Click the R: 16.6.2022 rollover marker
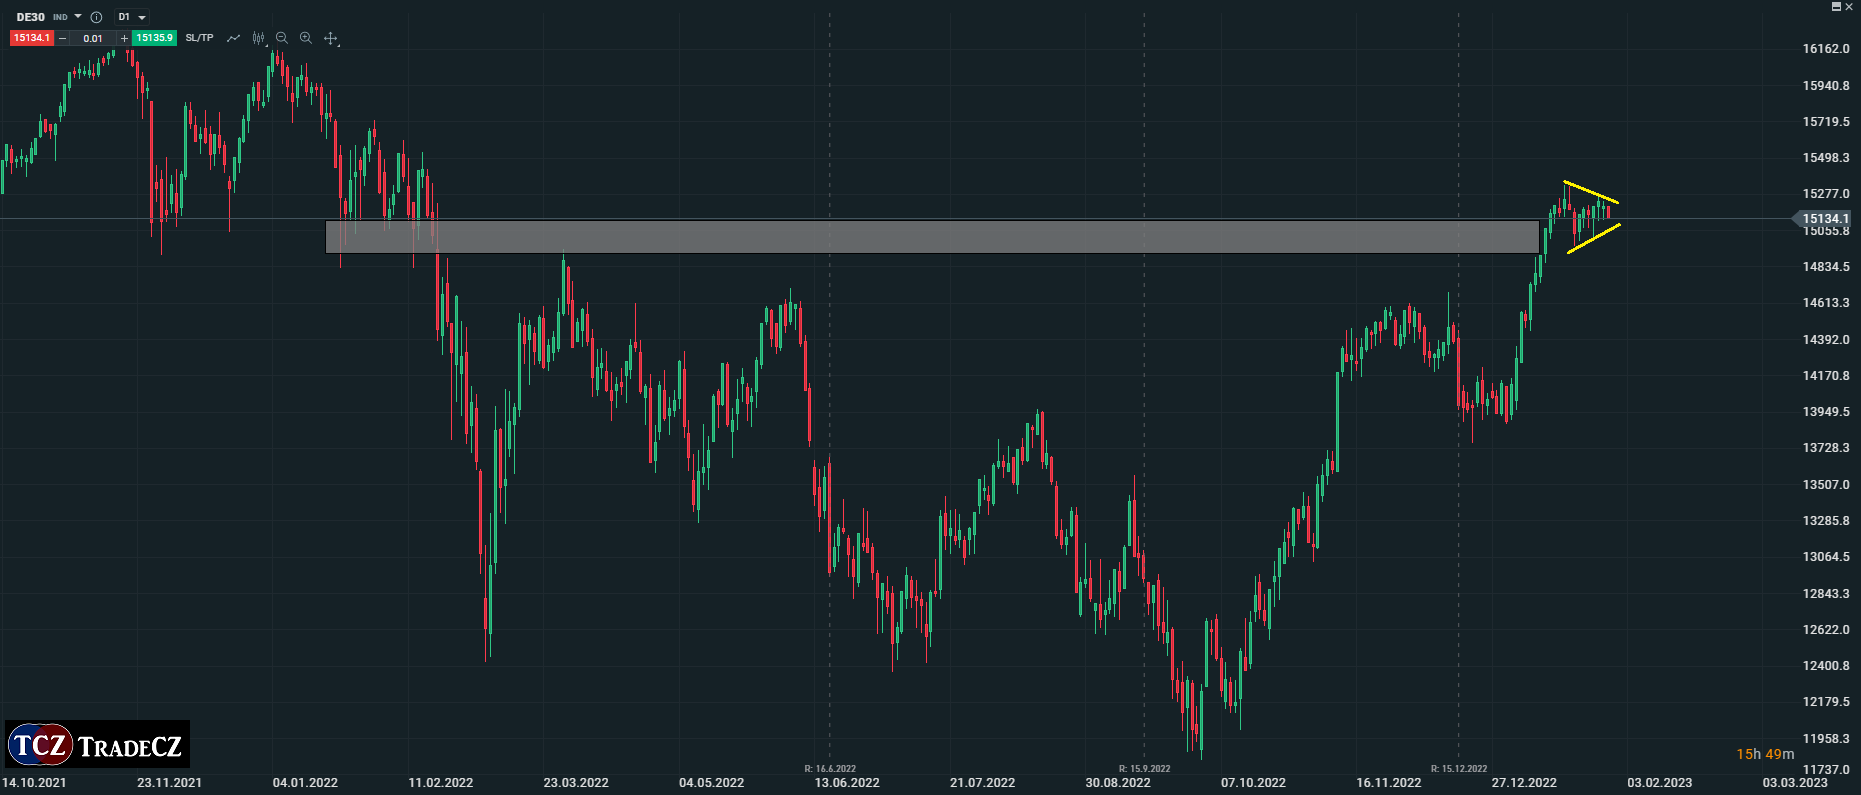 click(830, 769)
